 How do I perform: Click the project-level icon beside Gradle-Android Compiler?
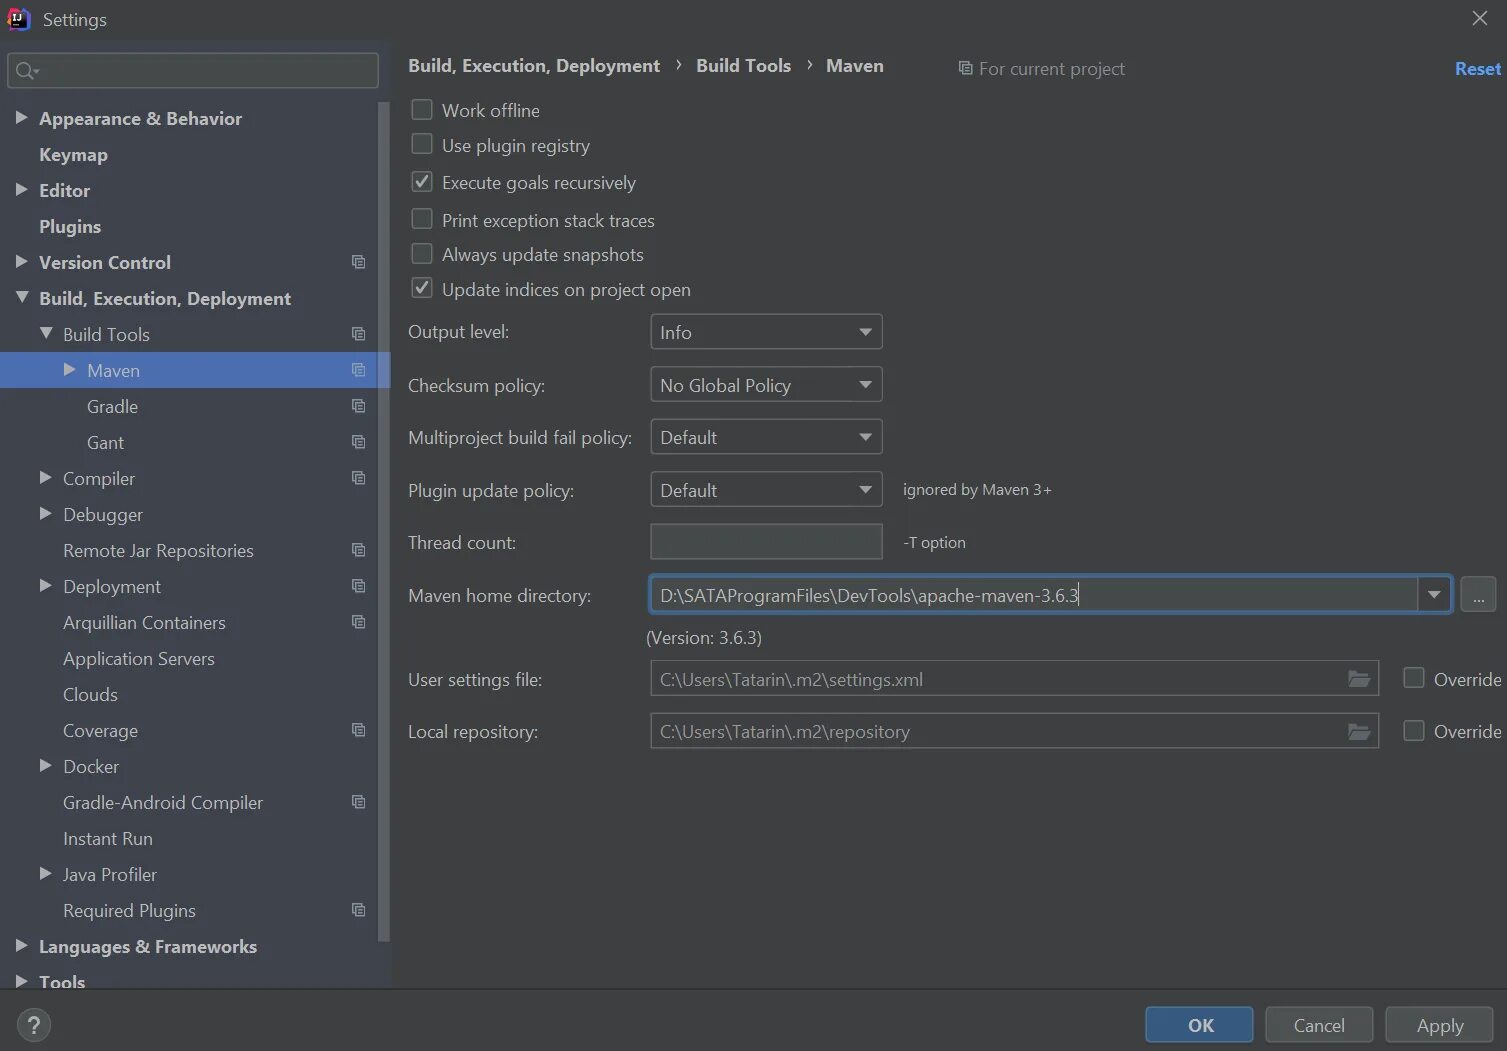(x=358, y=802)
